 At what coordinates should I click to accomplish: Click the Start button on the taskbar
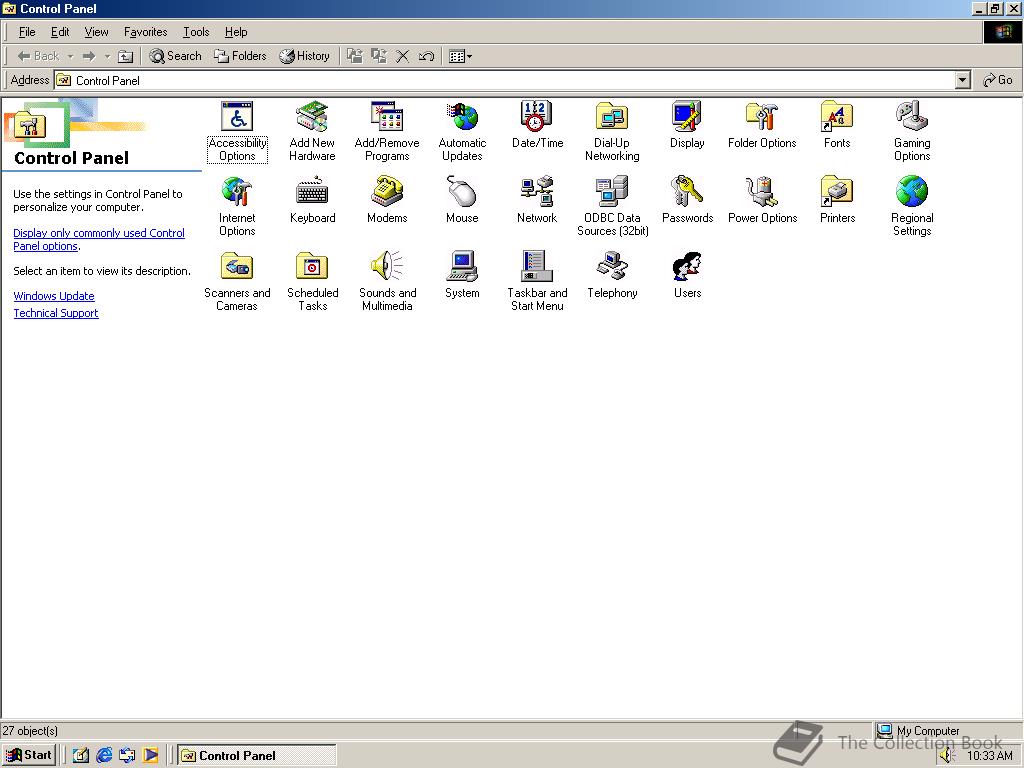click(x=29, y=755)
